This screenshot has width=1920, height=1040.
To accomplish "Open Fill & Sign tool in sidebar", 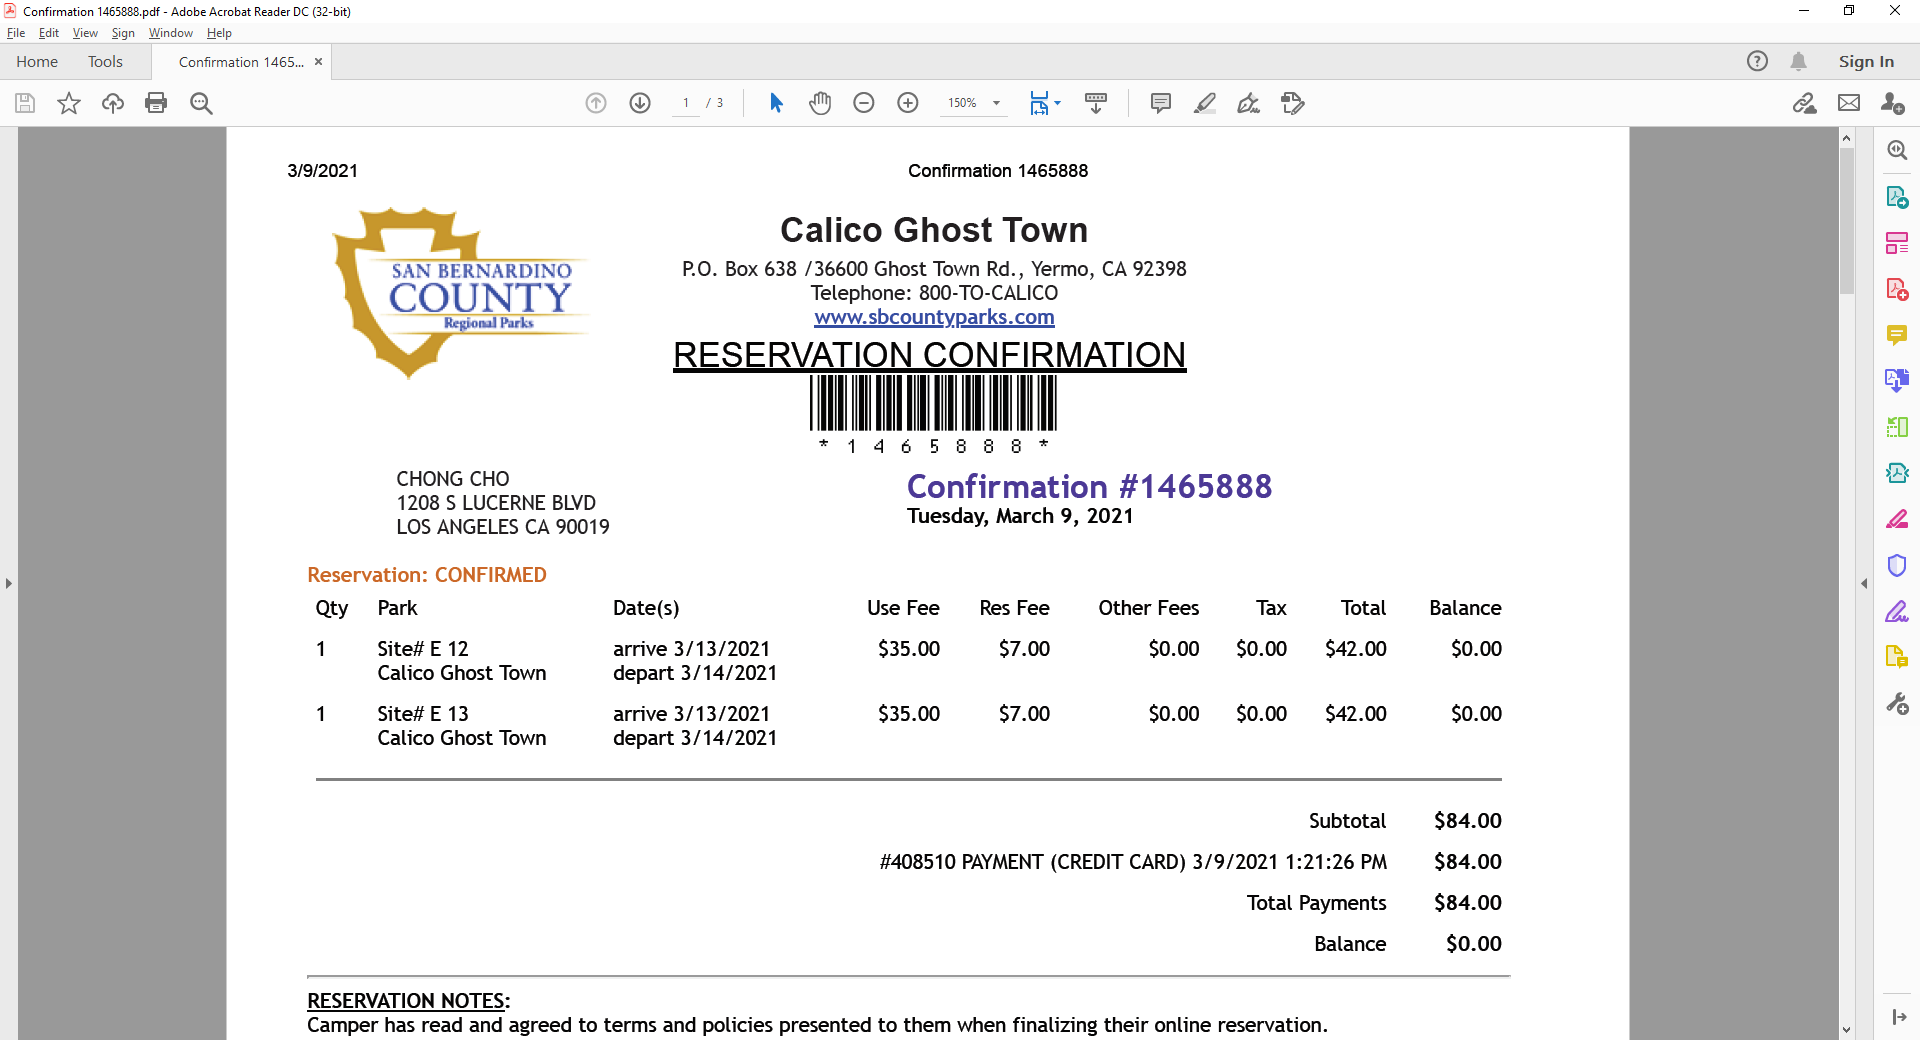I will (x=1897, y=611).
